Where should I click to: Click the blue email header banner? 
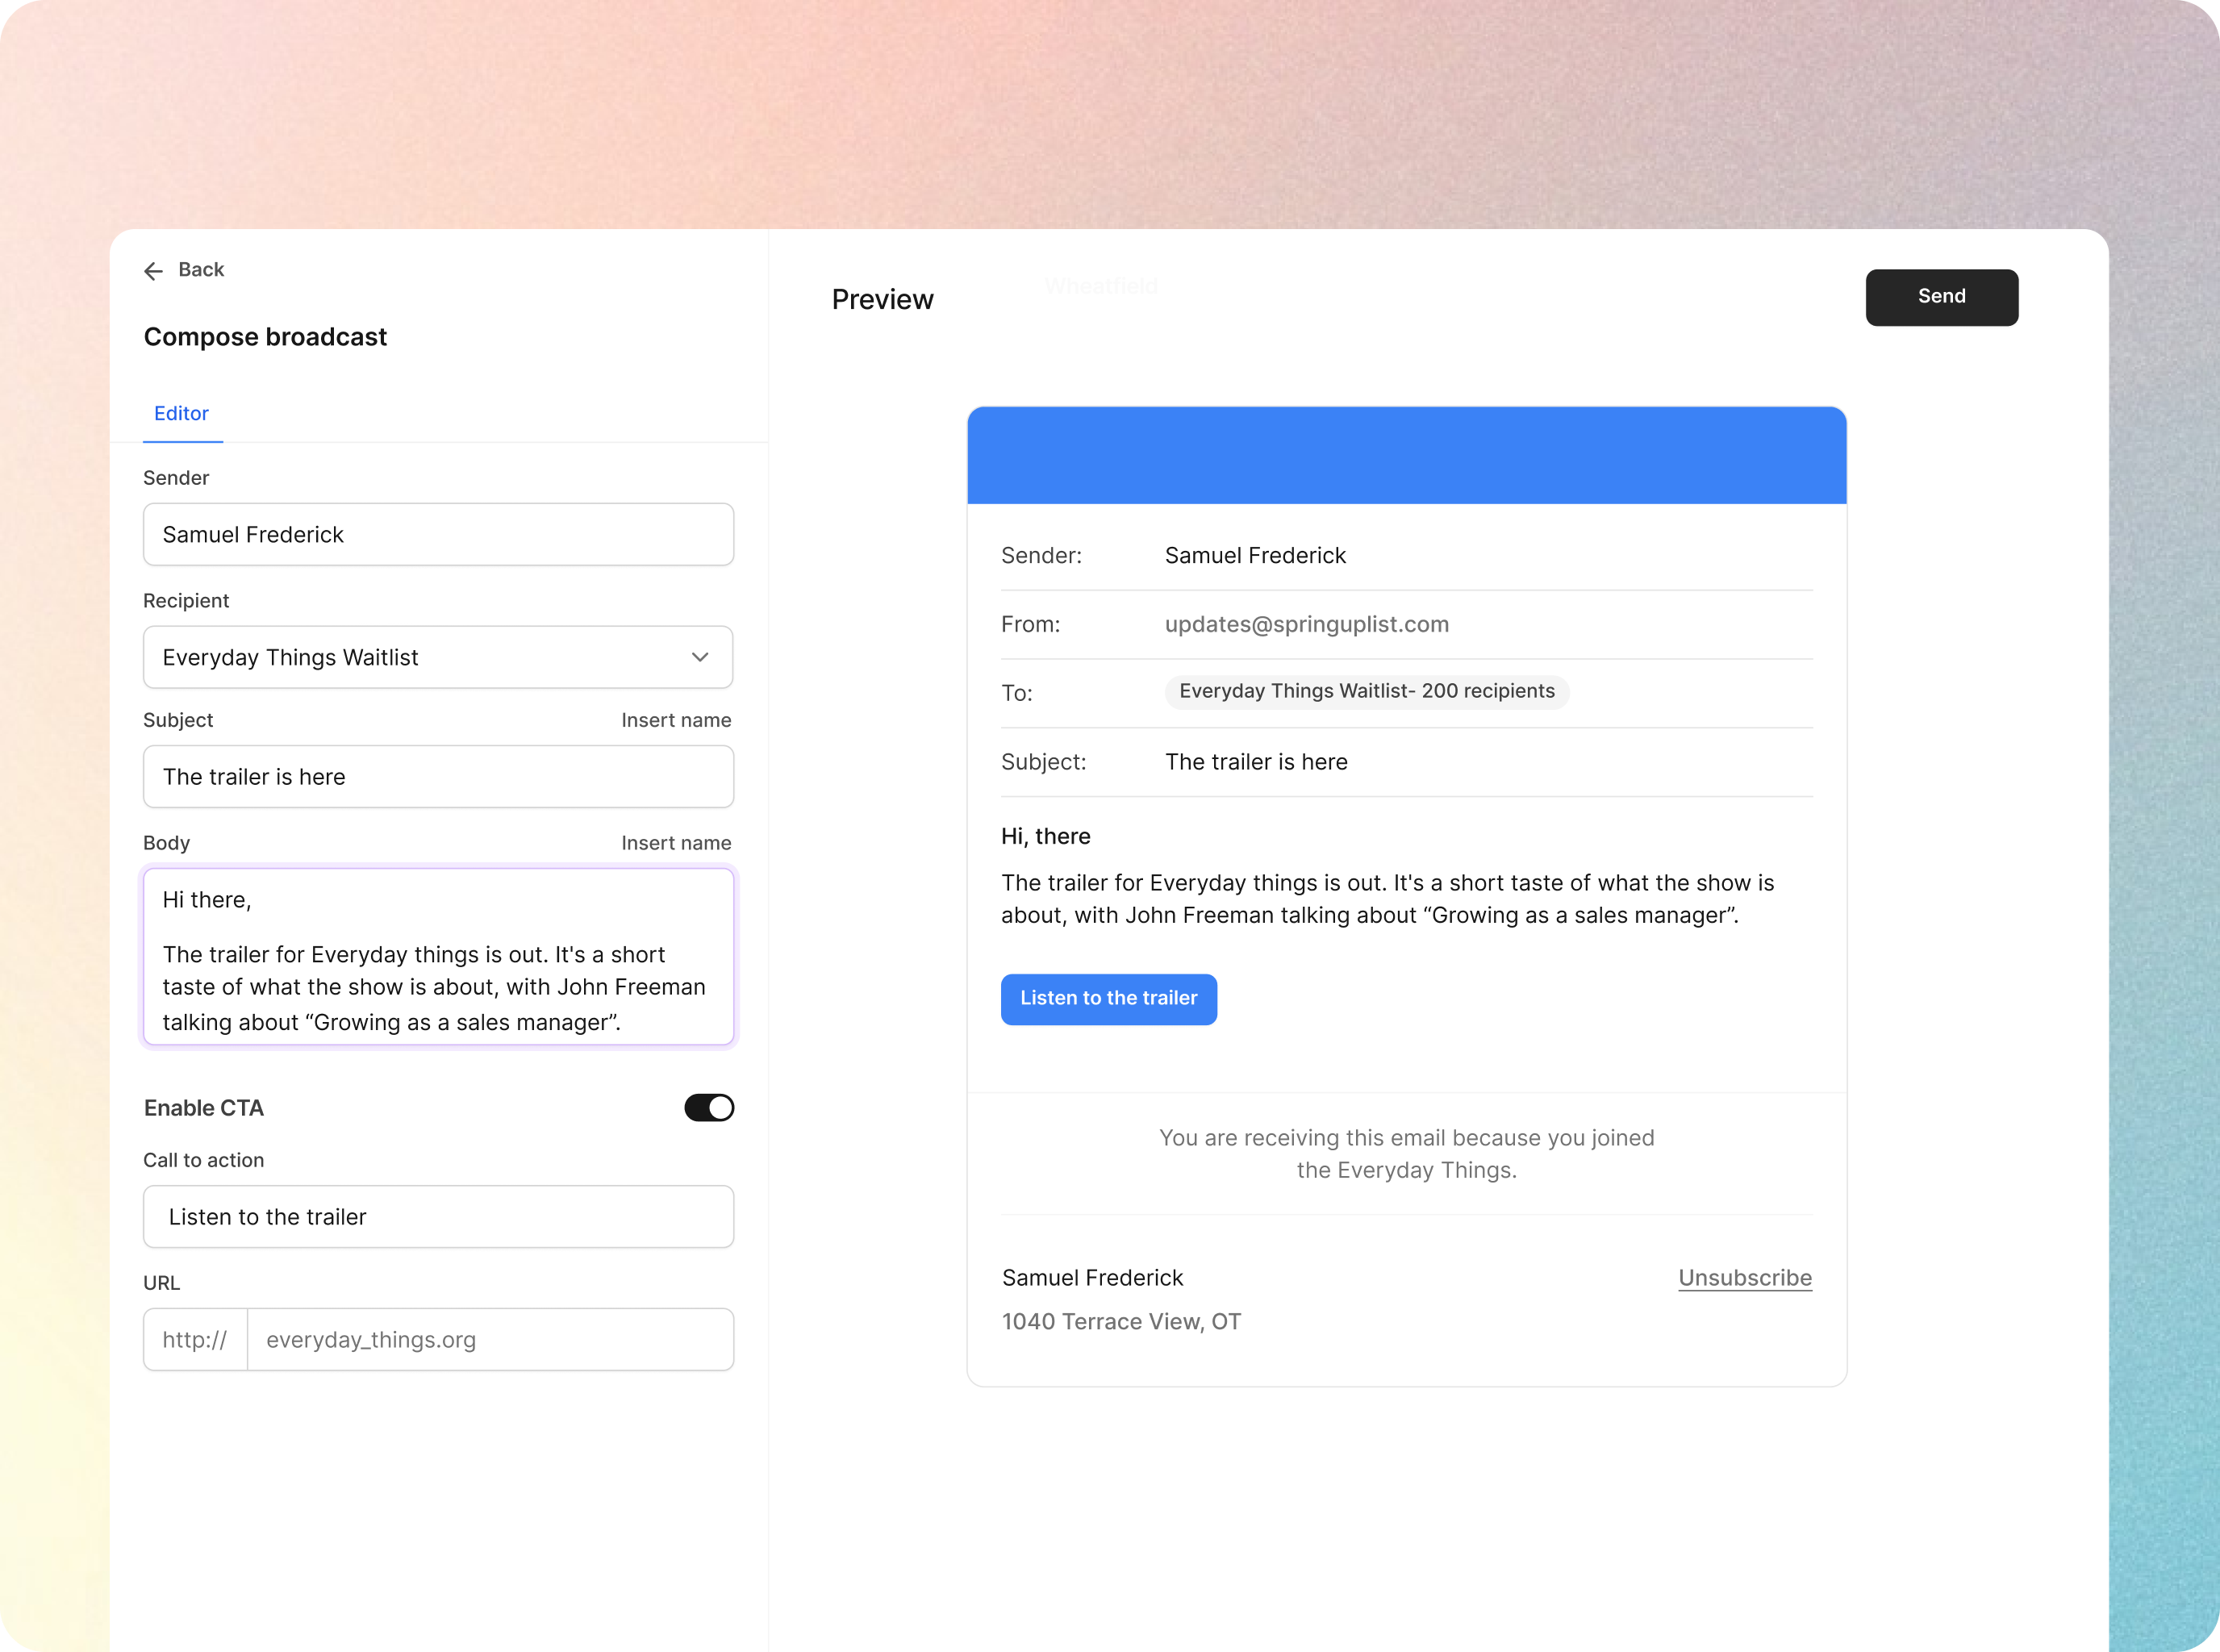tap(1406, 455)
